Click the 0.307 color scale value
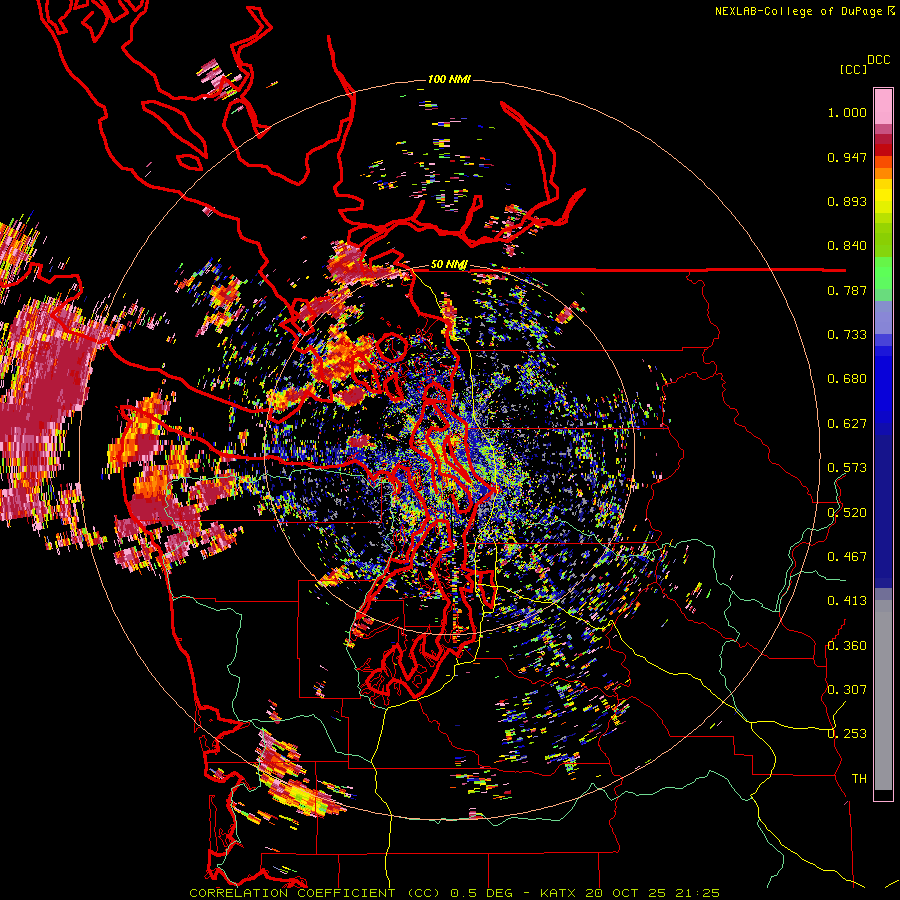 (x=847, y=690)
